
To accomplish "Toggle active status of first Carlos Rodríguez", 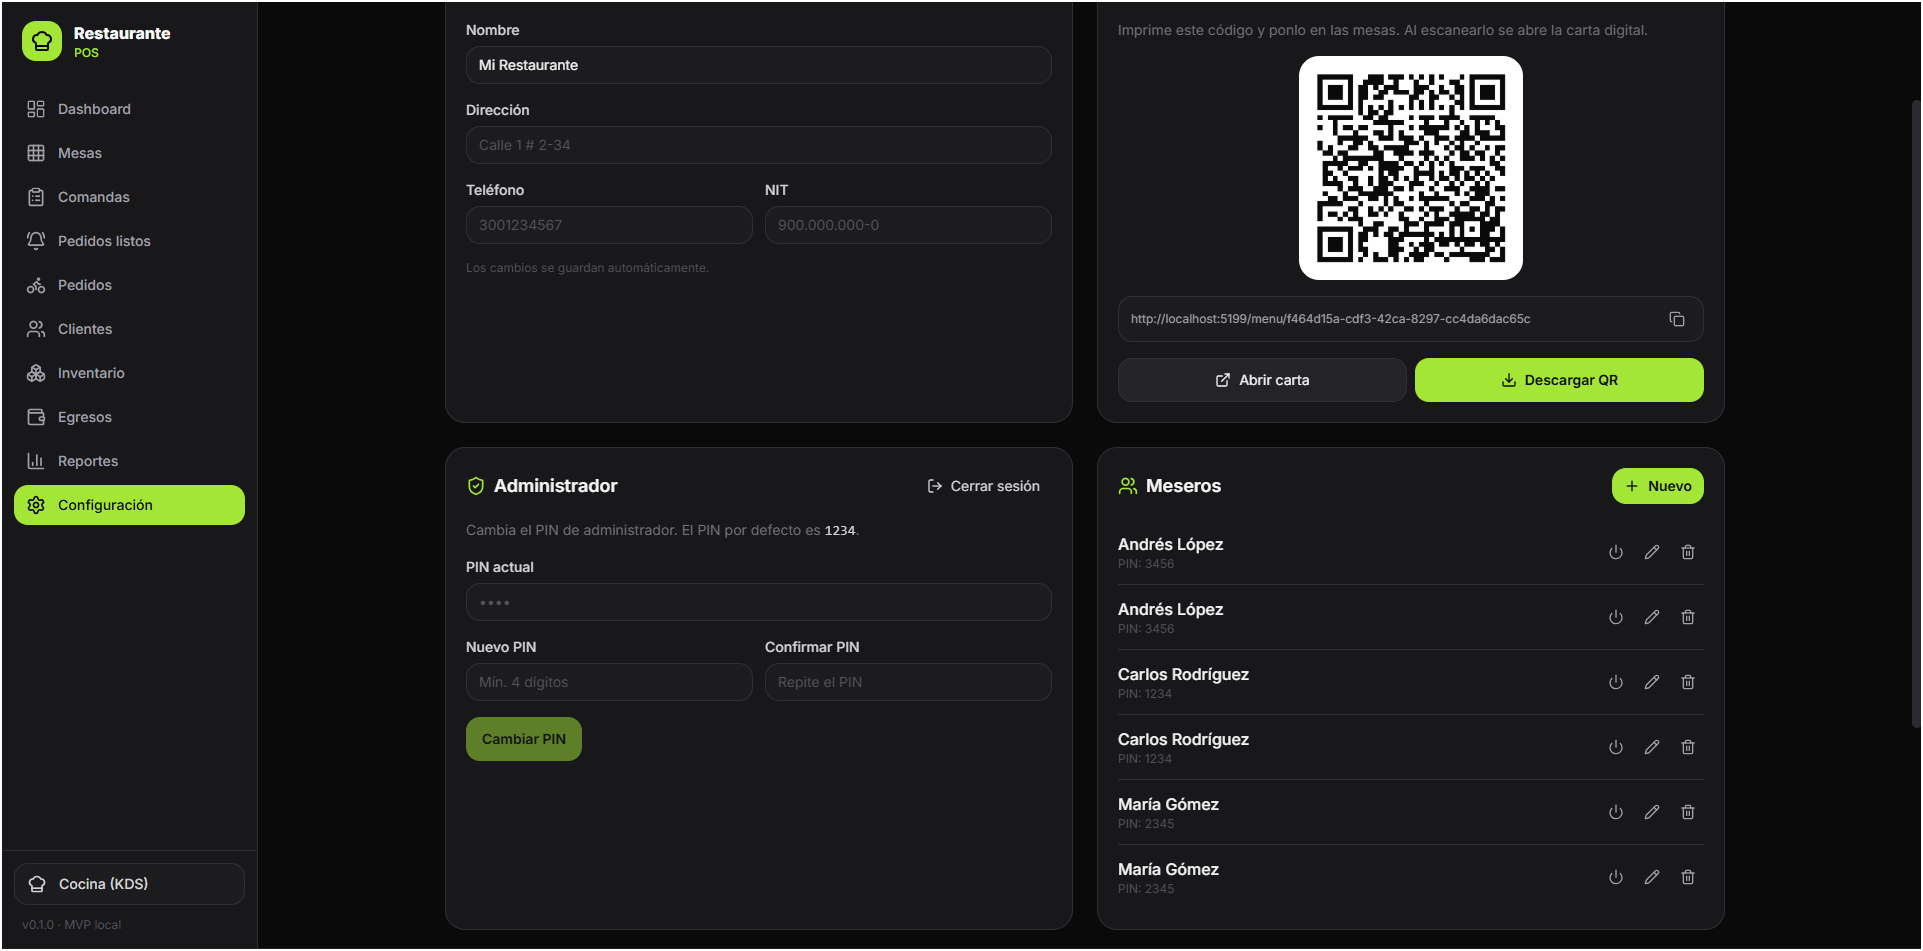I will click(x=1616, y=682).
